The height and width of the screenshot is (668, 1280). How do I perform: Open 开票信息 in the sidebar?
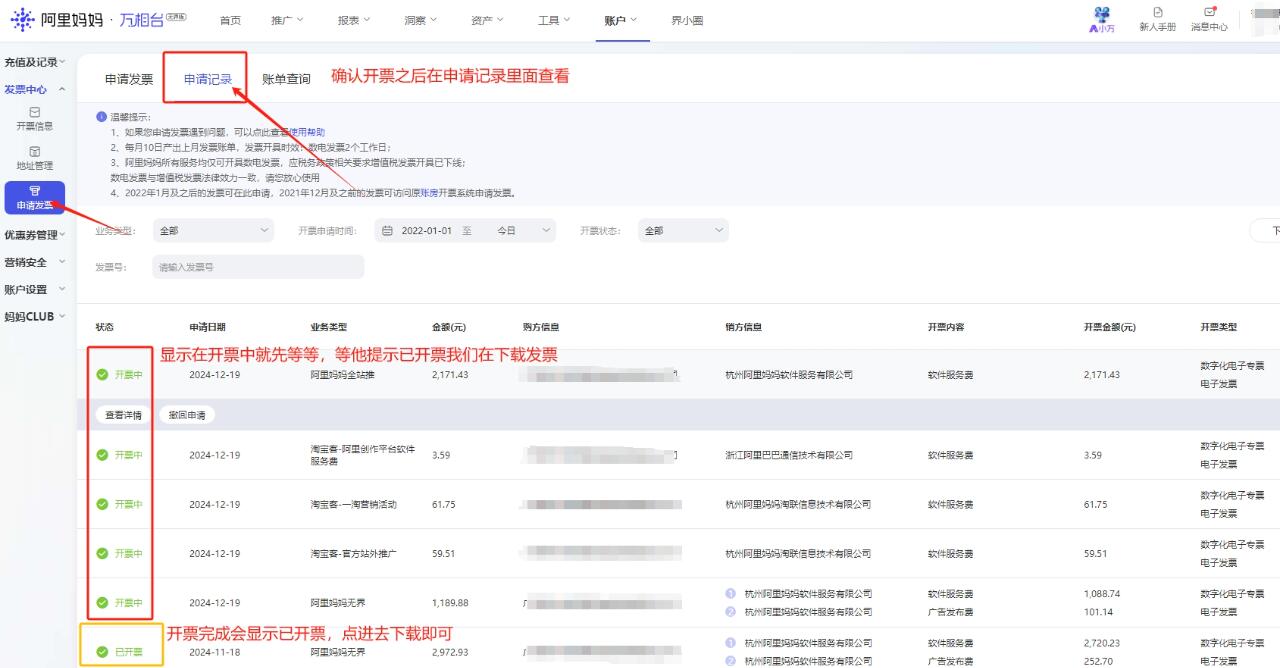(35, 119)
